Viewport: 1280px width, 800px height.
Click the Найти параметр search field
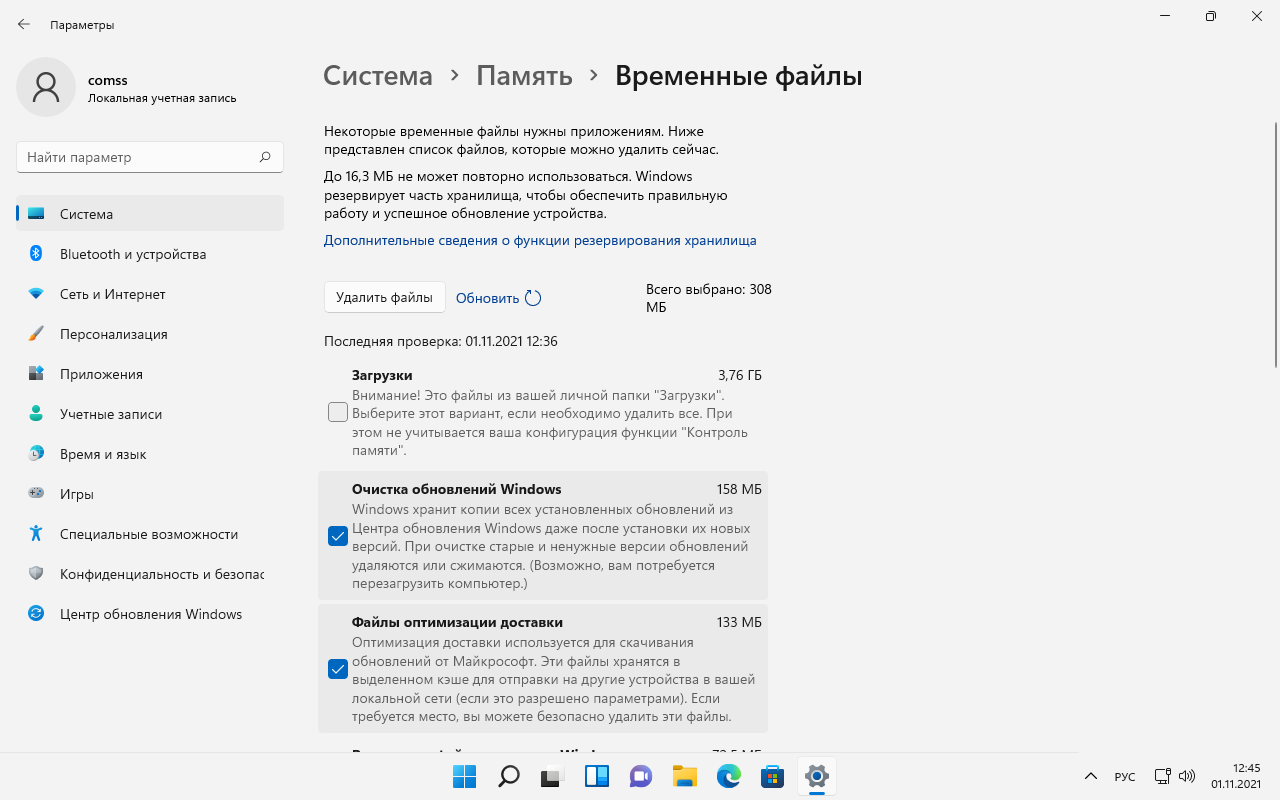coord(149,156)
